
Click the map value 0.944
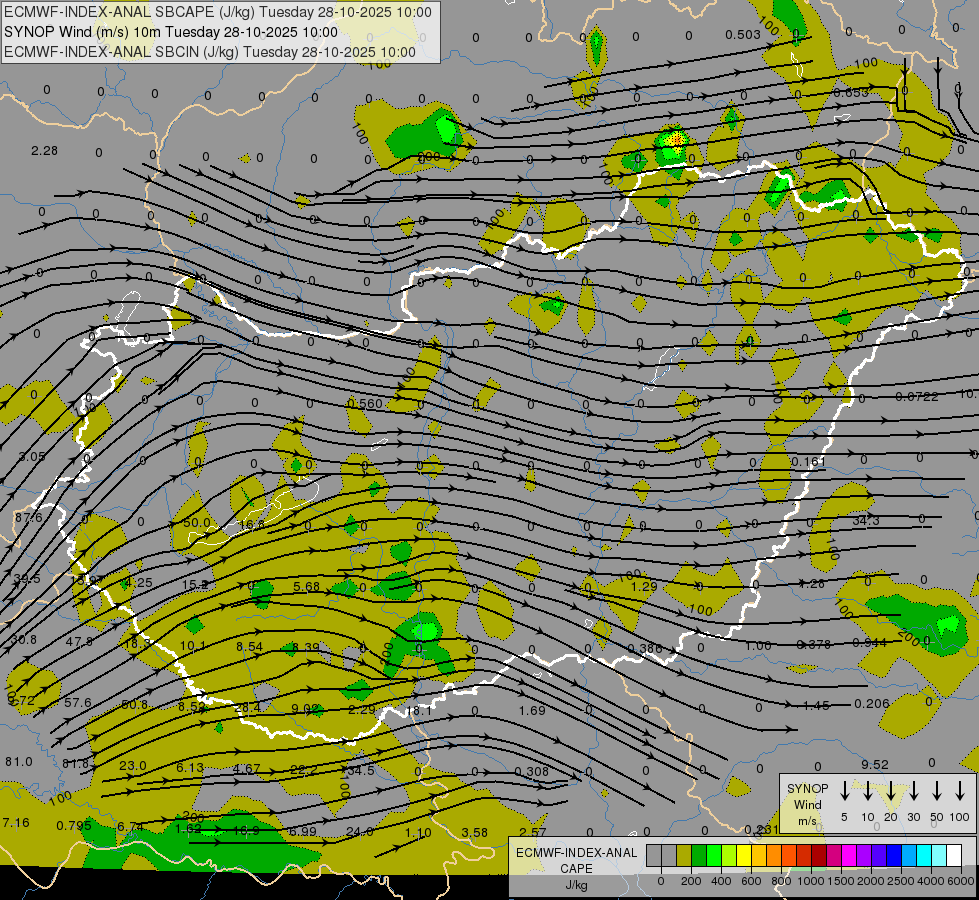pos(869,642)
